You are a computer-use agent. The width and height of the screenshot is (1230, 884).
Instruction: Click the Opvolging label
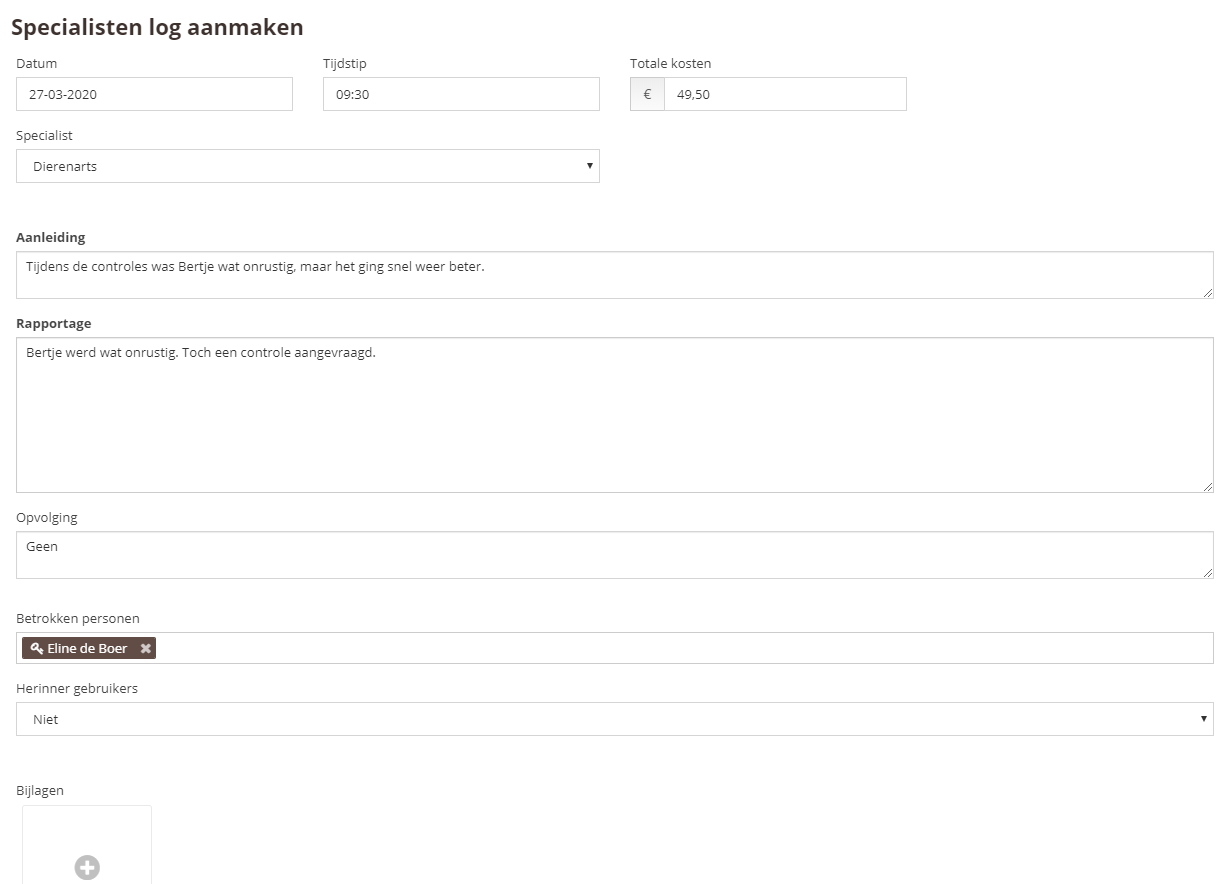coord(47,518)
